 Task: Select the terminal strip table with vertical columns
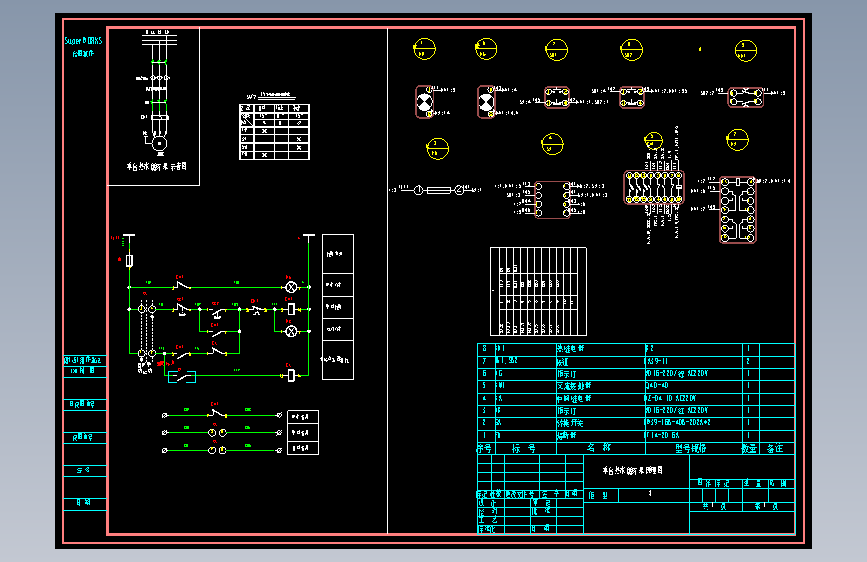coord(538,292)
